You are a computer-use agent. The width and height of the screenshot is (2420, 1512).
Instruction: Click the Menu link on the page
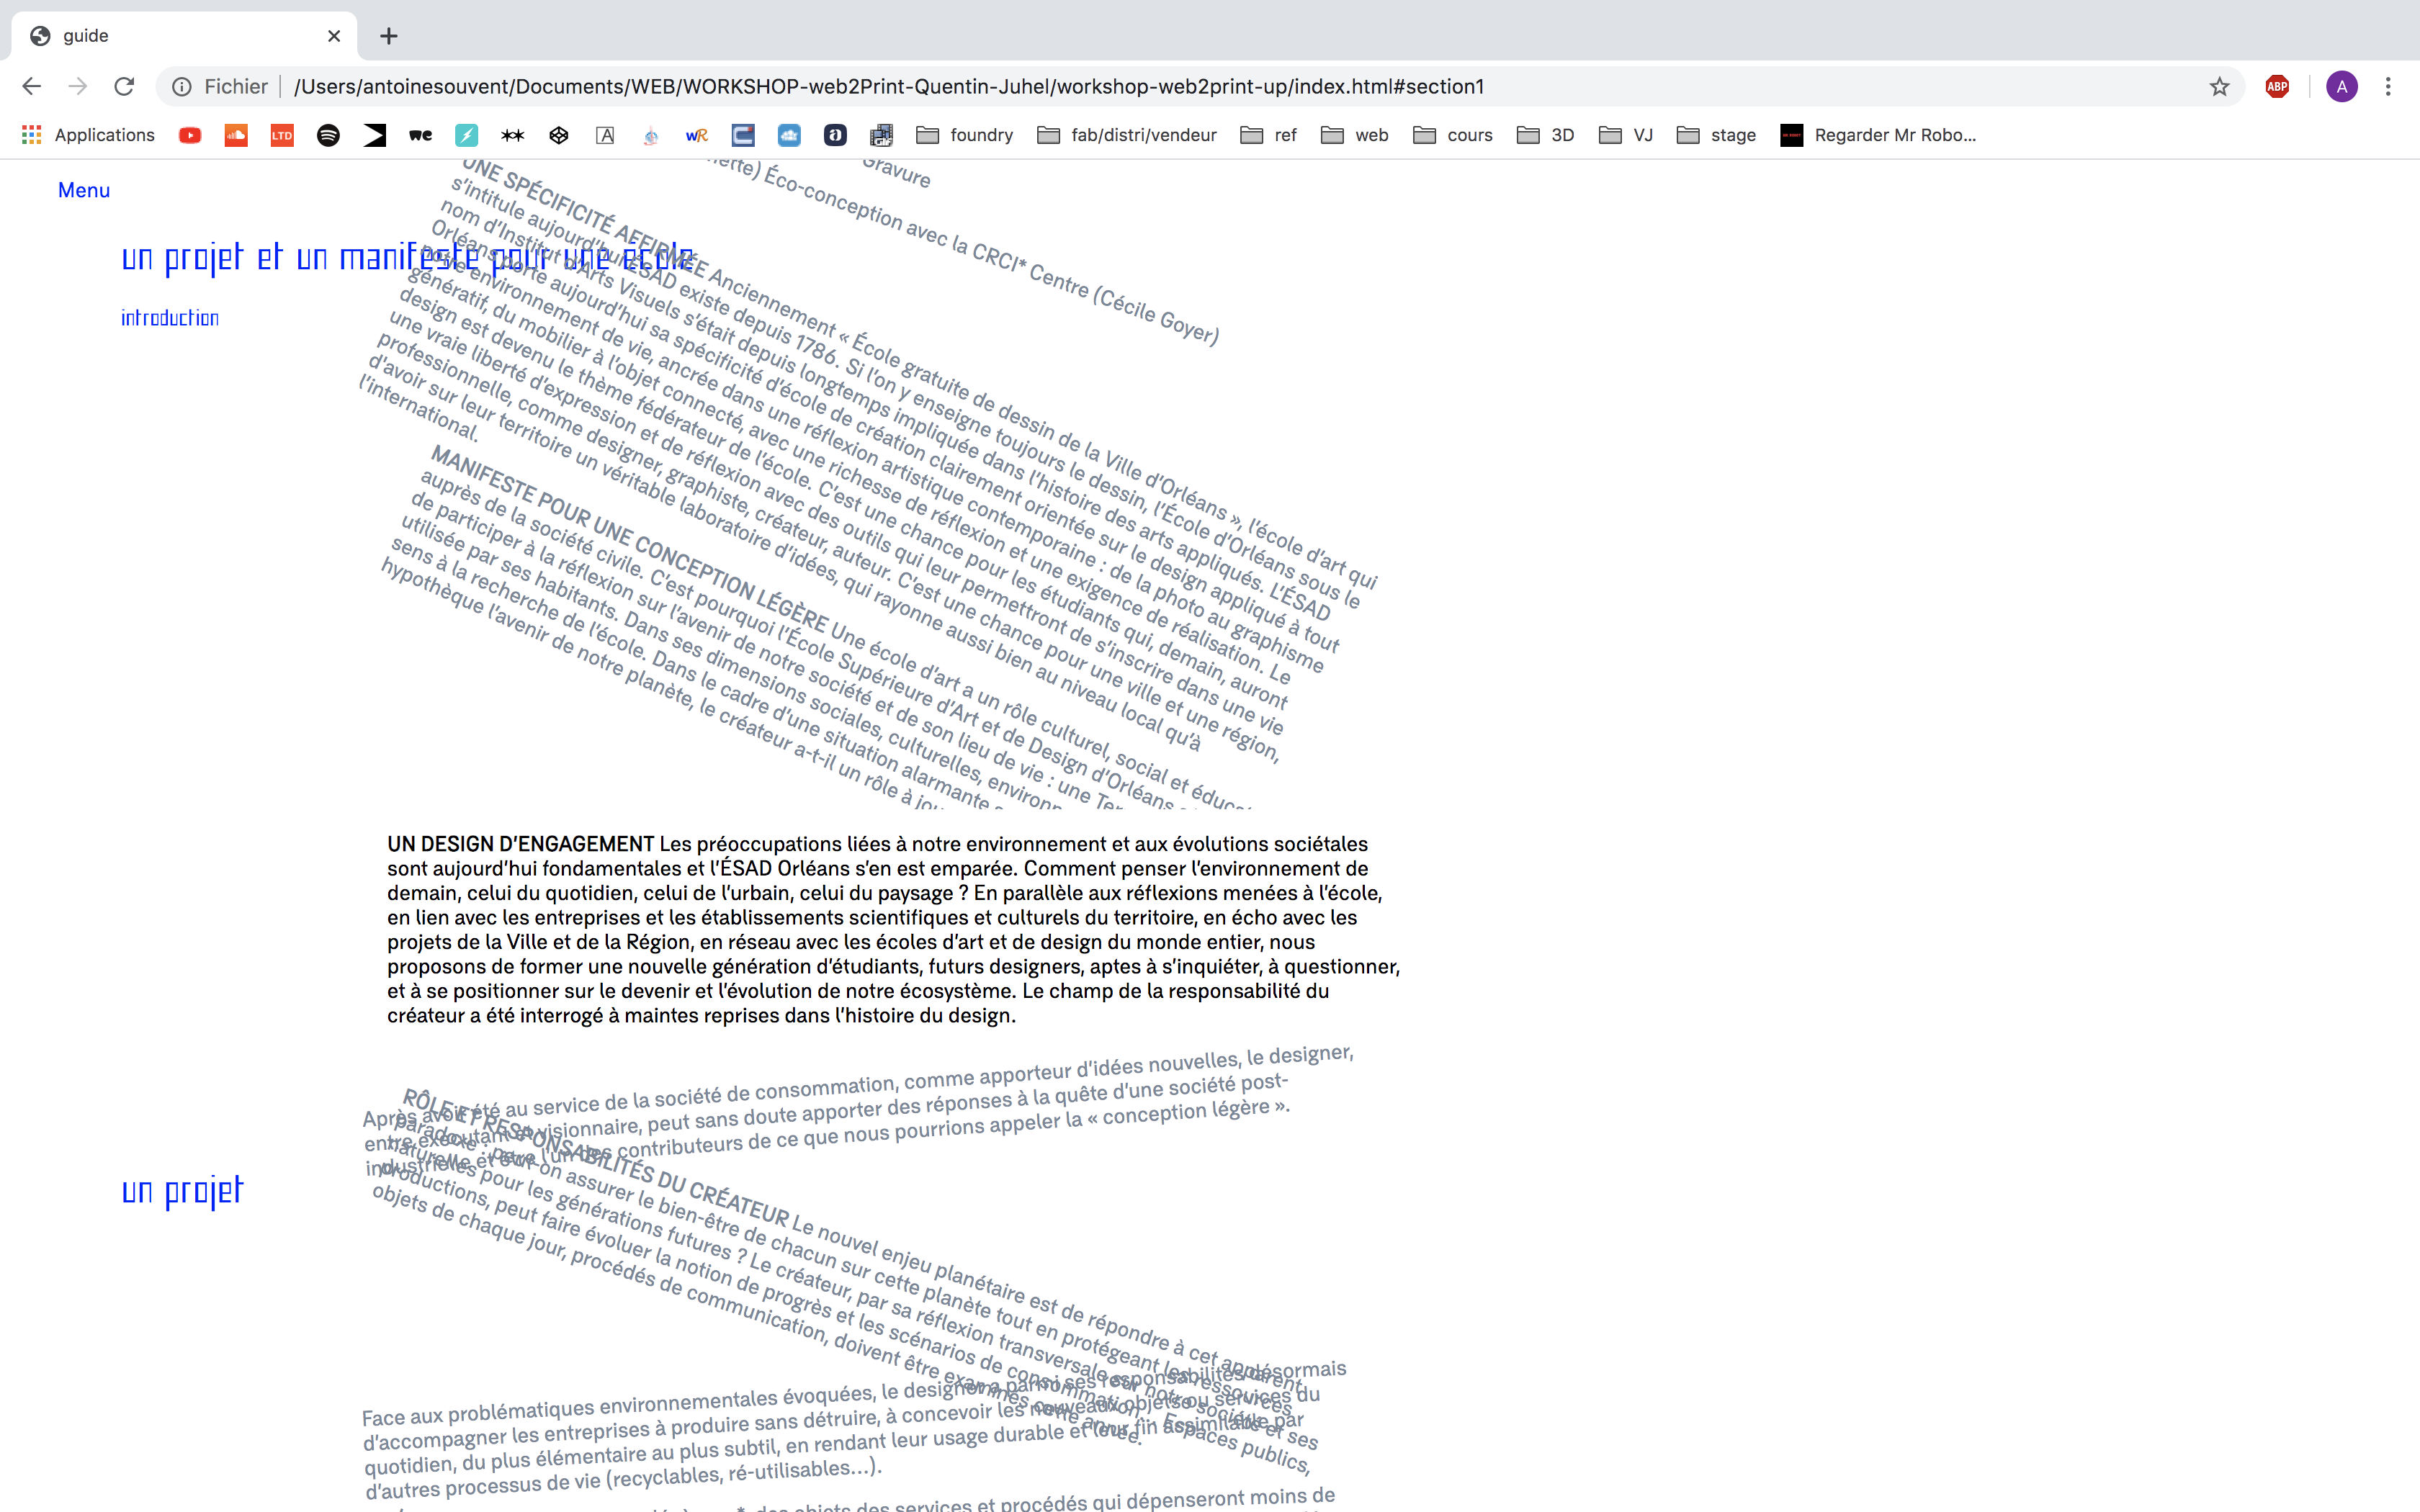(84, 190)
